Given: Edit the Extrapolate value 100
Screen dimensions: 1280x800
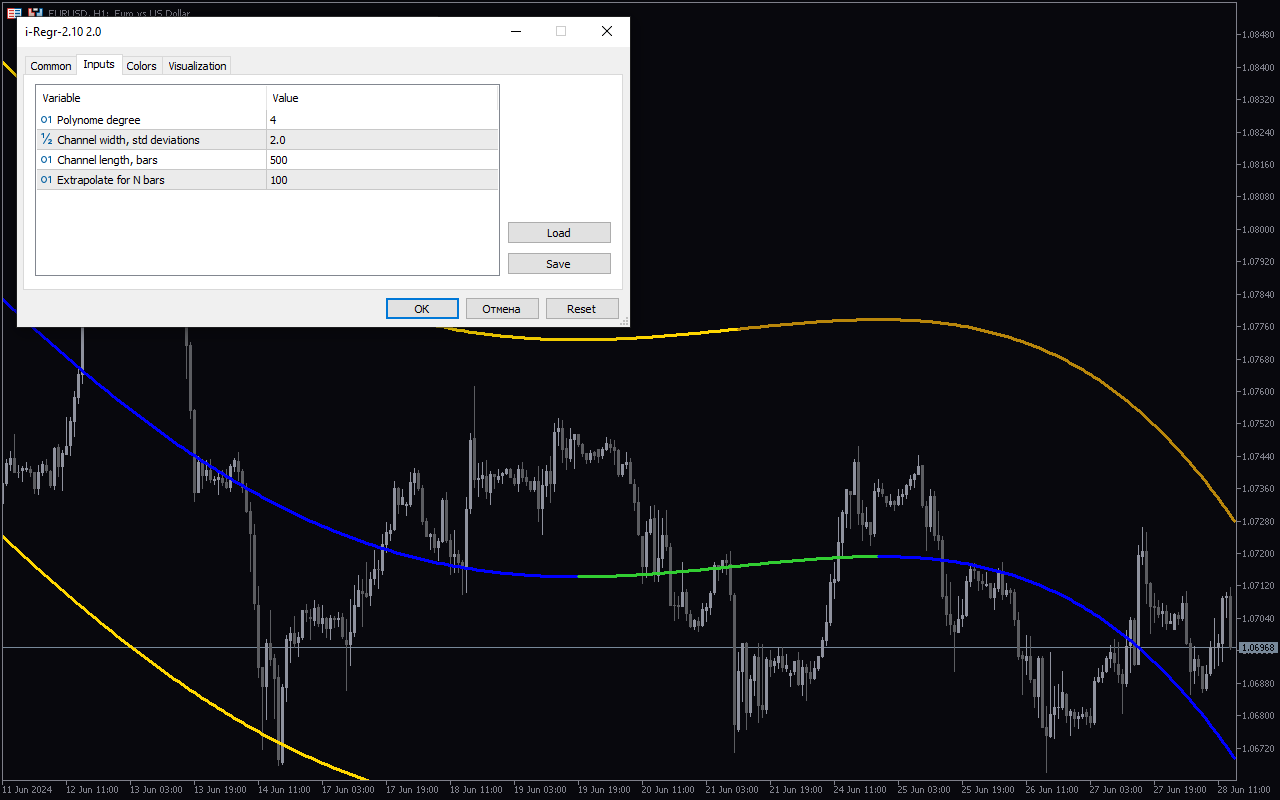Looking at the screenshot, I should pyautogui.click(x=382, y=180).
